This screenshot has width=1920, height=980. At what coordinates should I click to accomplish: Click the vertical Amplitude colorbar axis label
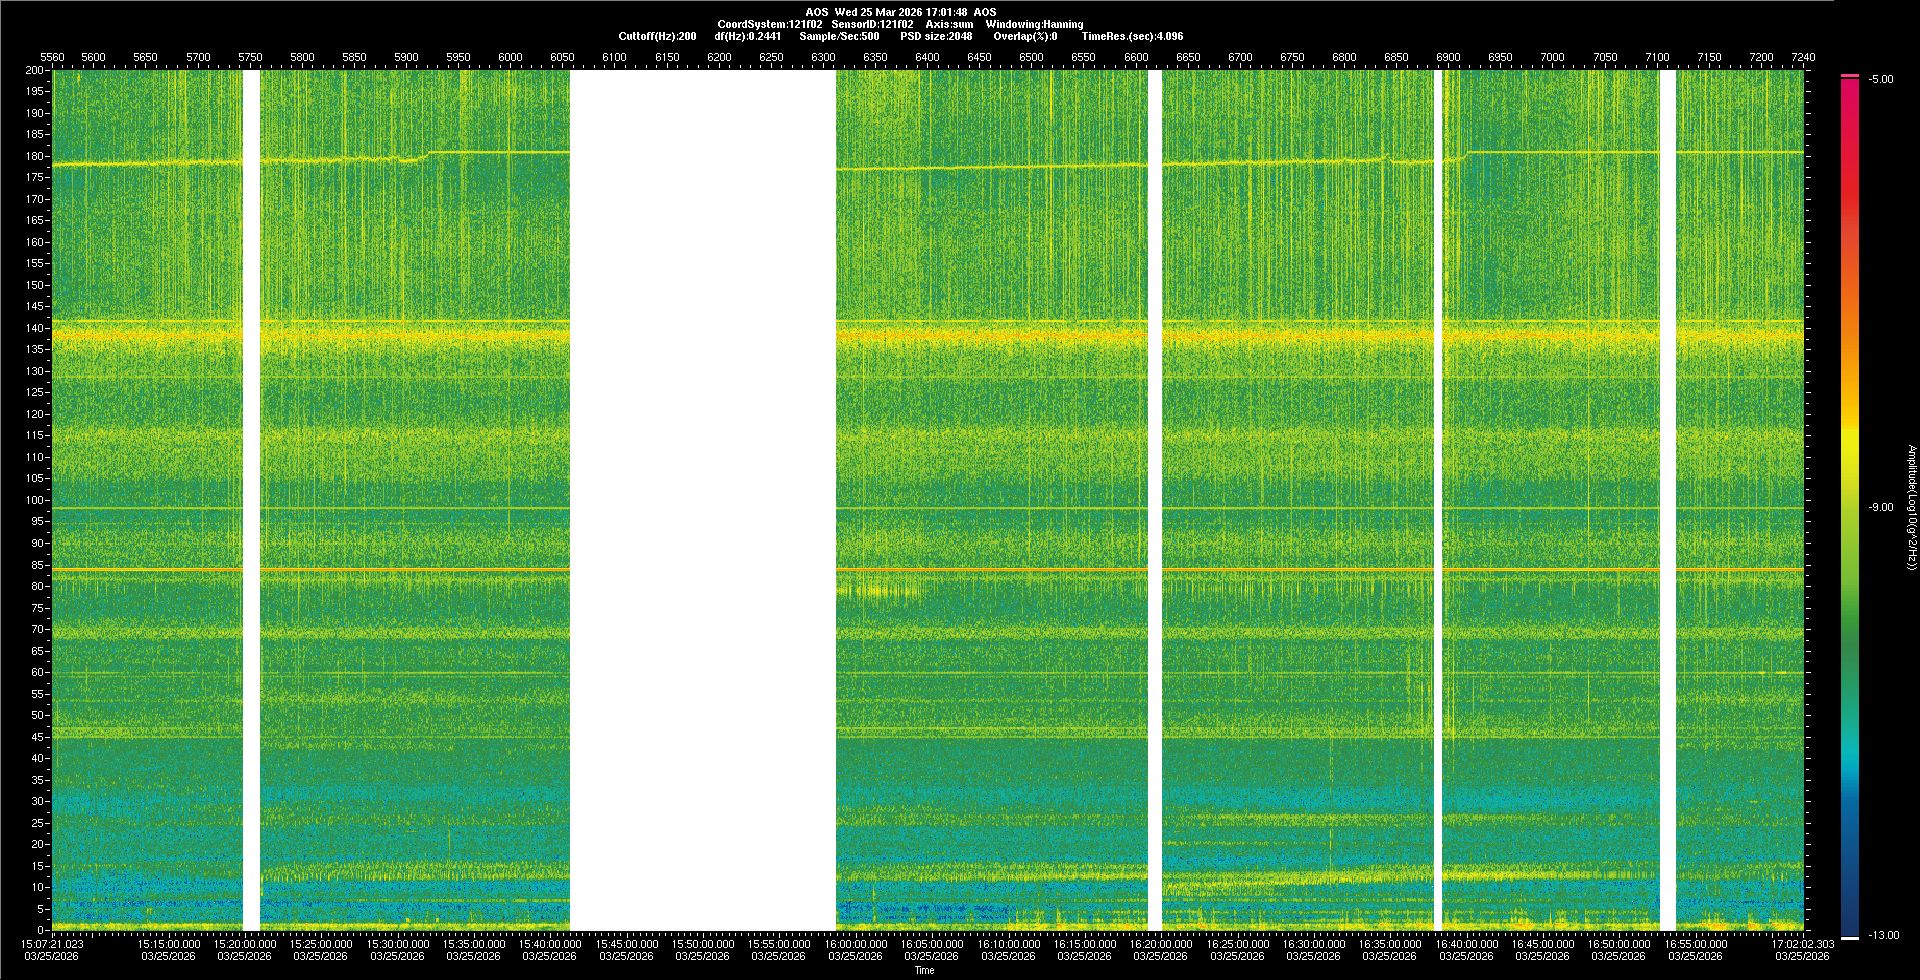point(1911,507)
